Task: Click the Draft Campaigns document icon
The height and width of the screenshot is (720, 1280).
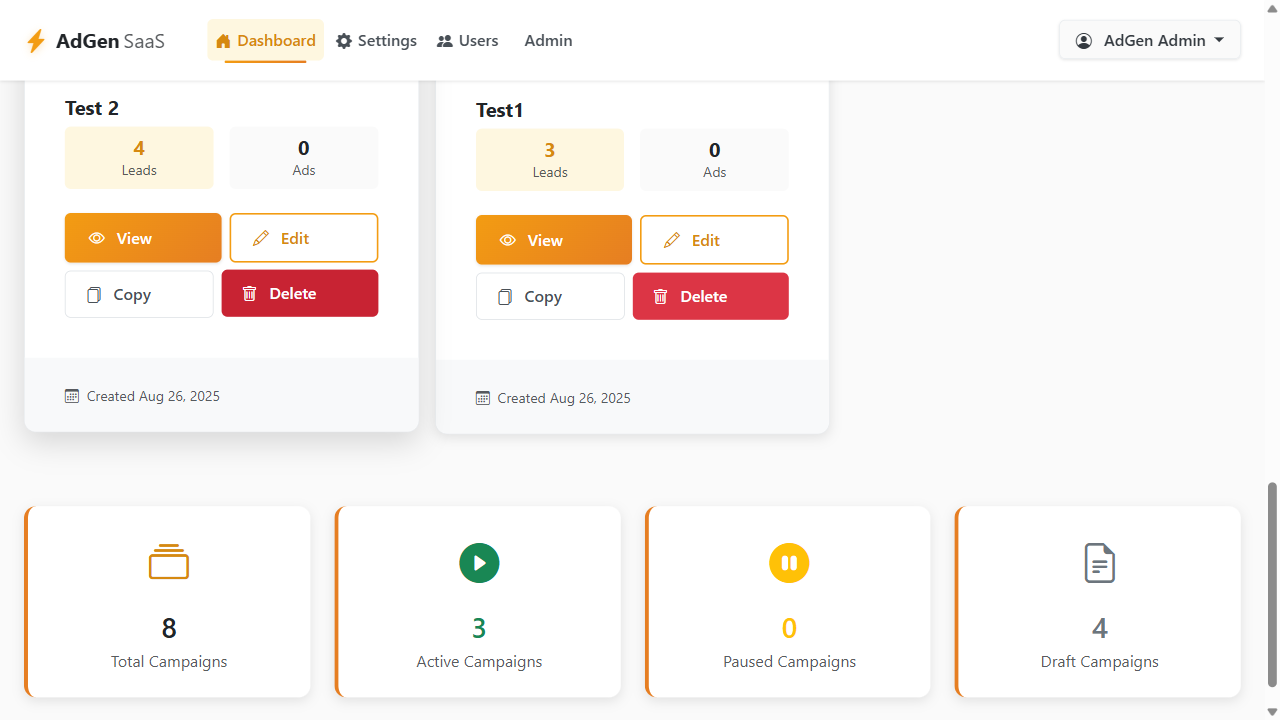Action: point(1100,563)
